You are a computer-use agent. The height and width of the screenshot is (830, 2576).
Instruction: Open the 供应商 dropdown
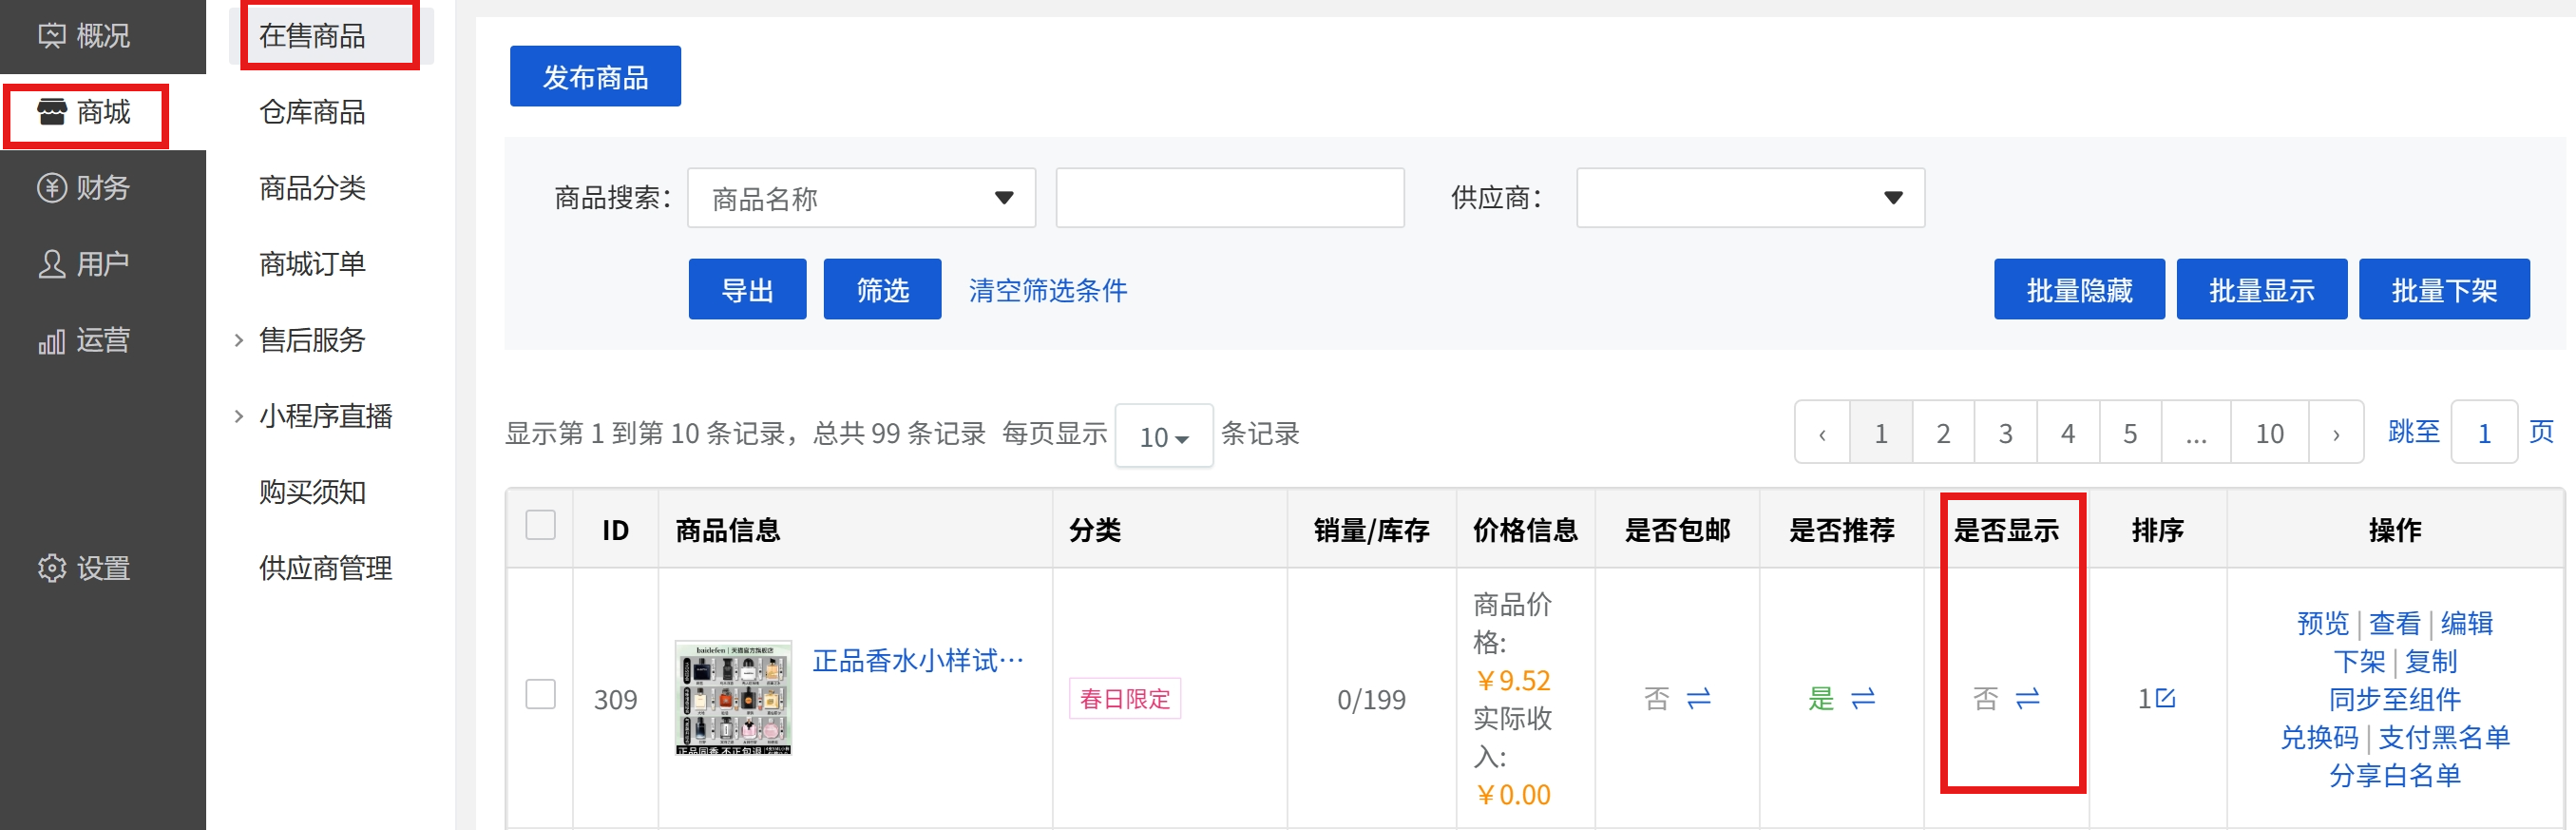1749,198
